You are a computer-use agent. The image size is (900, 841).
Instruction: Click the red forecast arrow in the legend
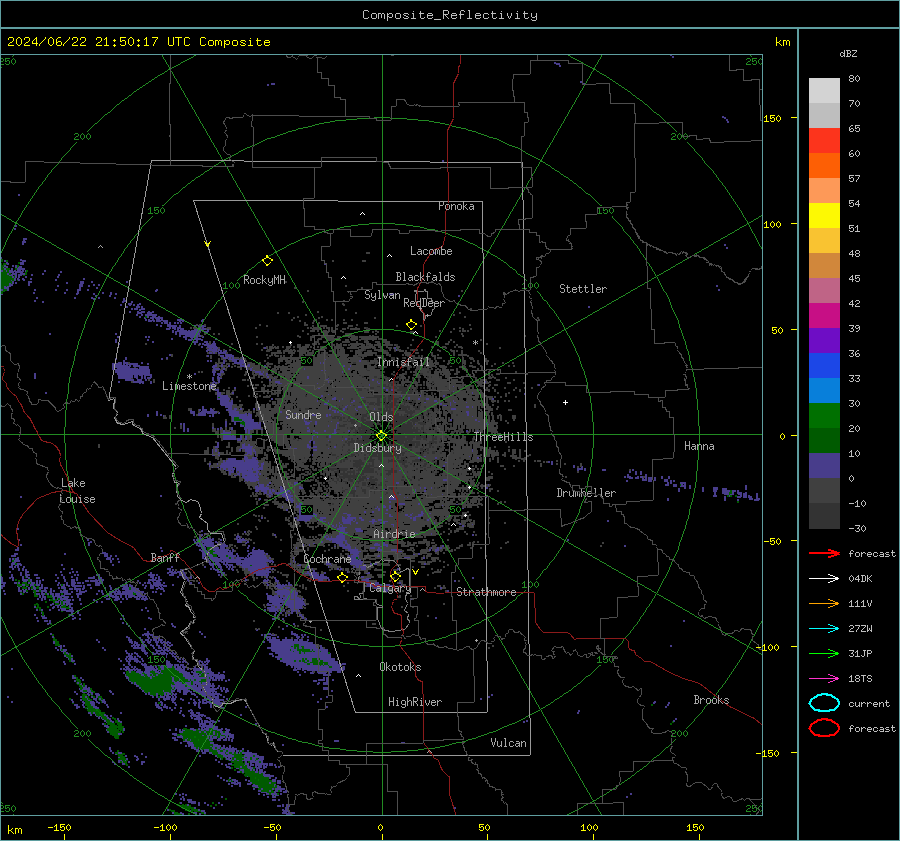point(824,553)
